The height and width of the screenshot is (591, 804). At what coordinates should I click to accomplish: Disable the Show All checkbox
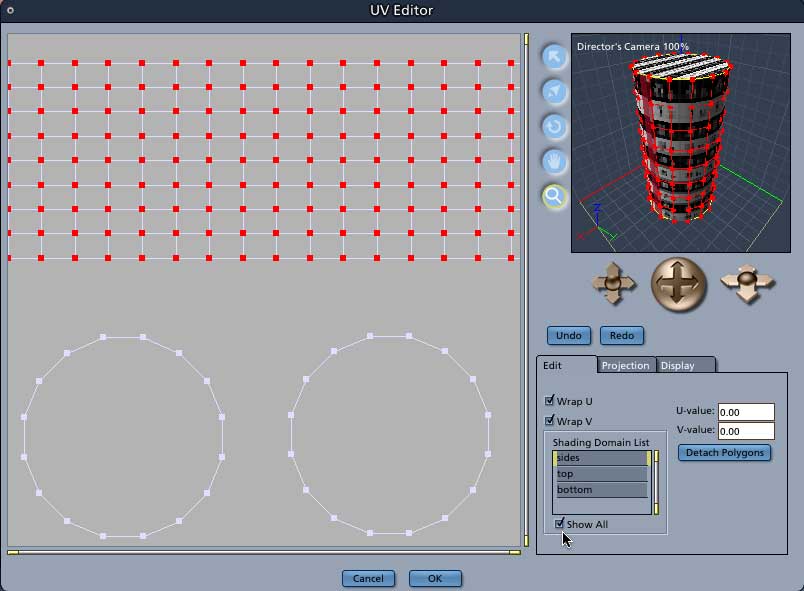[x=560, y=524]
